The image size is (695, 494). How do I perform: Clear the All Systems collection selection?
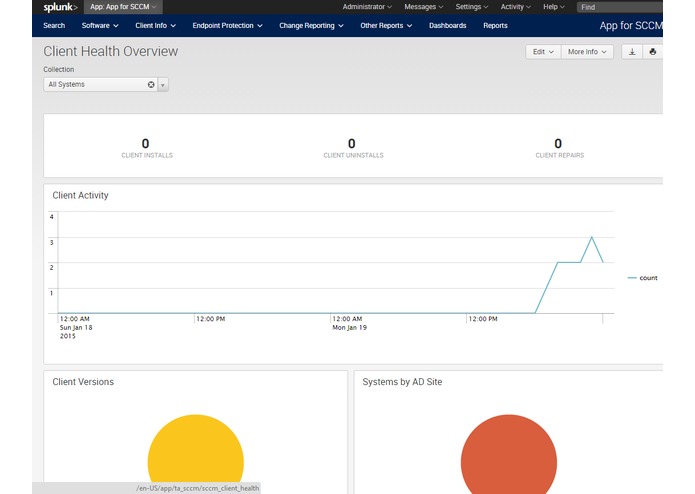point(151,84)
